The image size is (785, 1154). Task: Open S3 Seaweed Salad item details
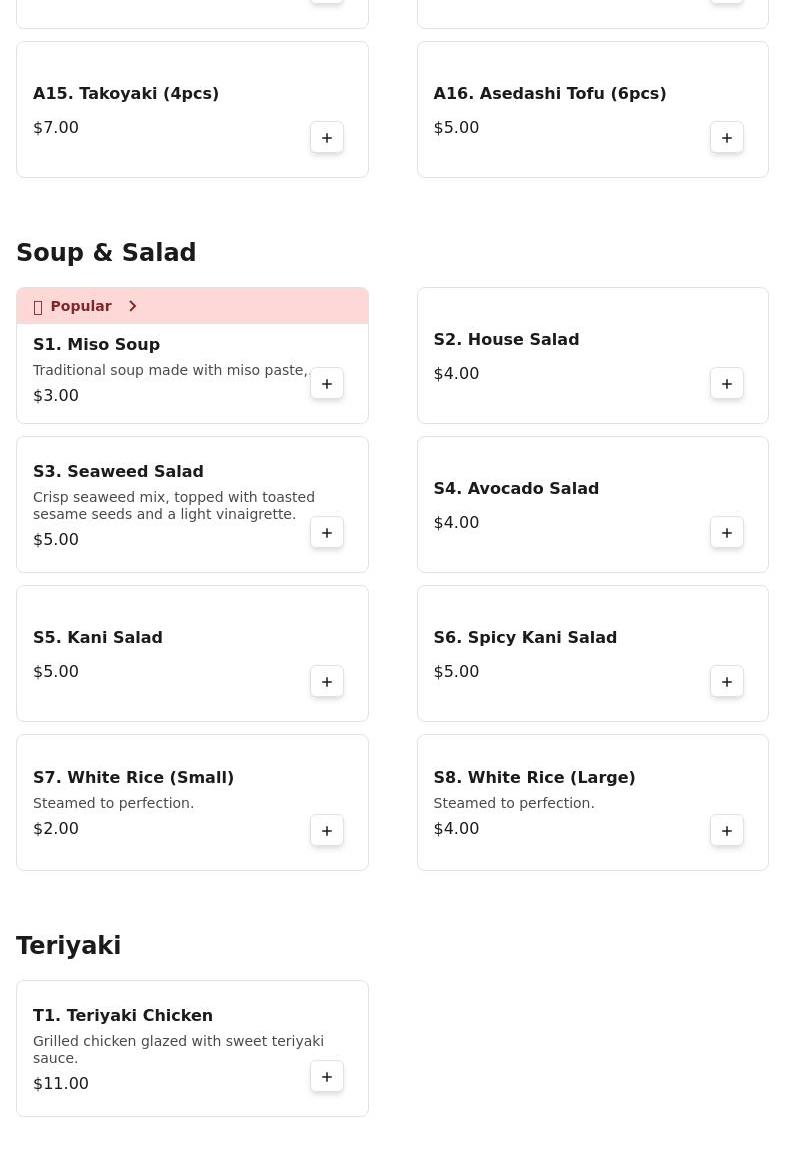(118, 472)
